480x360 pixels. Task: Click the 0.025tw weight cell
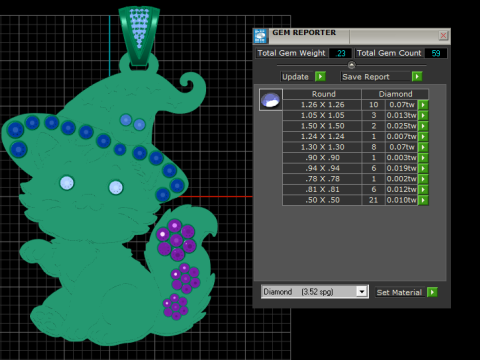402,126
